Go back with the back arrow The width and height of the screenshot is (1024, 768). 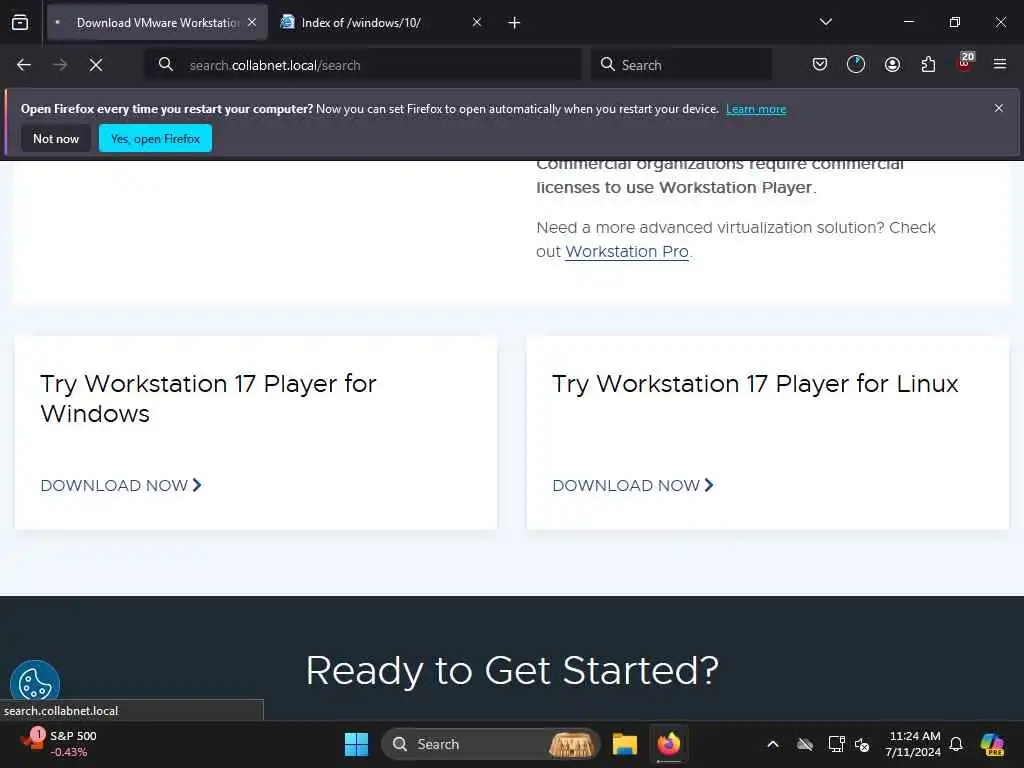tap(24, 65)
